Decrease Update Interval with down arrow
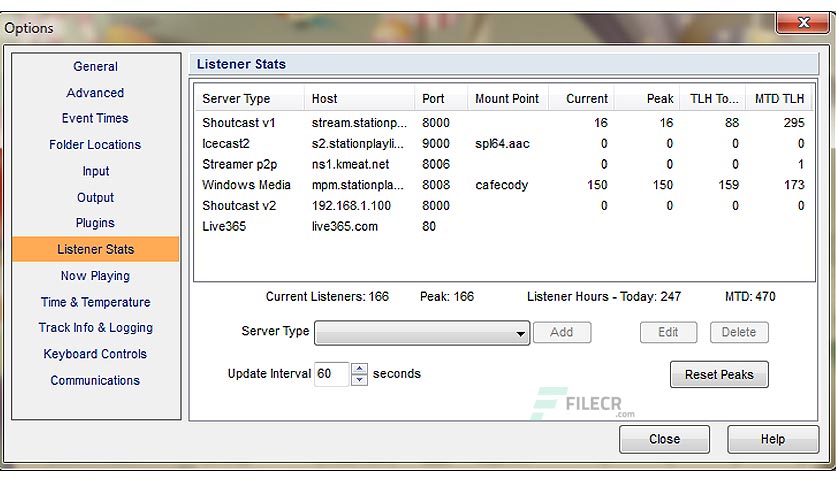The image size is (836, 484). coord(360,380)
